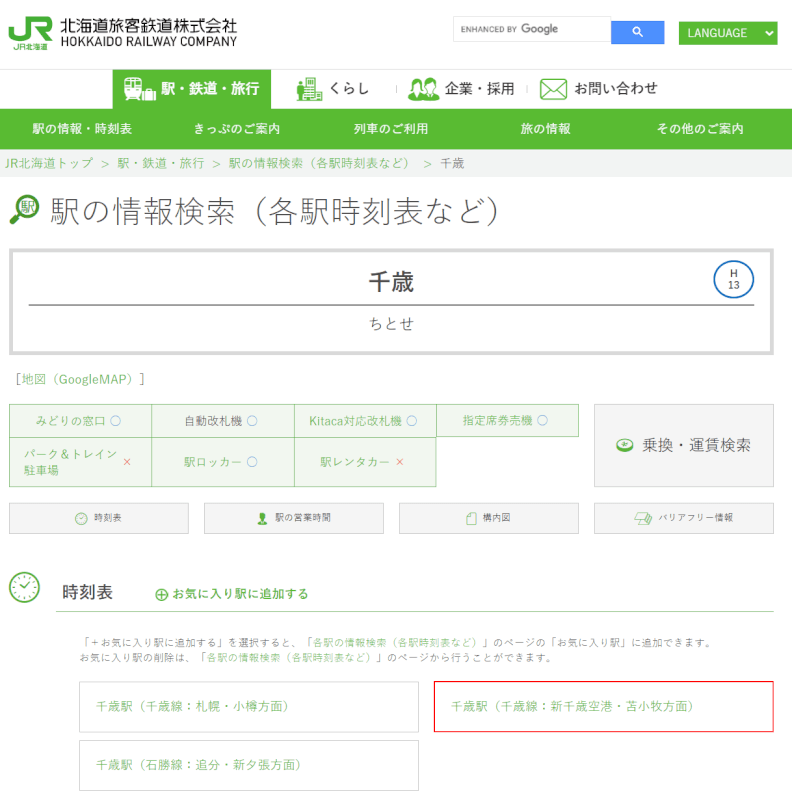Open きっぷのご案内 menu
Screen dimensions: 792x800
point(237,129)
